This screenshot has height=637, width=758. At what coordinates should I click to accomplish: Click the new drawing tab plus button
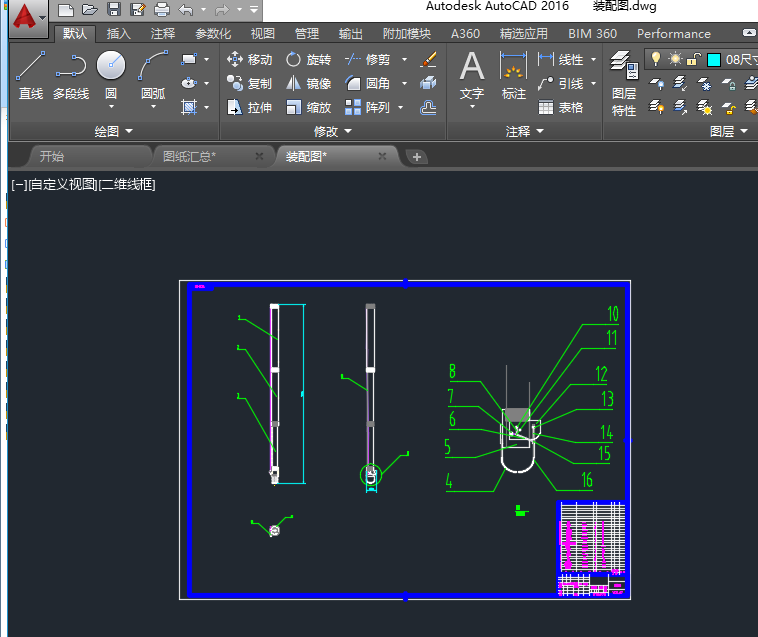tap(418, 156)
